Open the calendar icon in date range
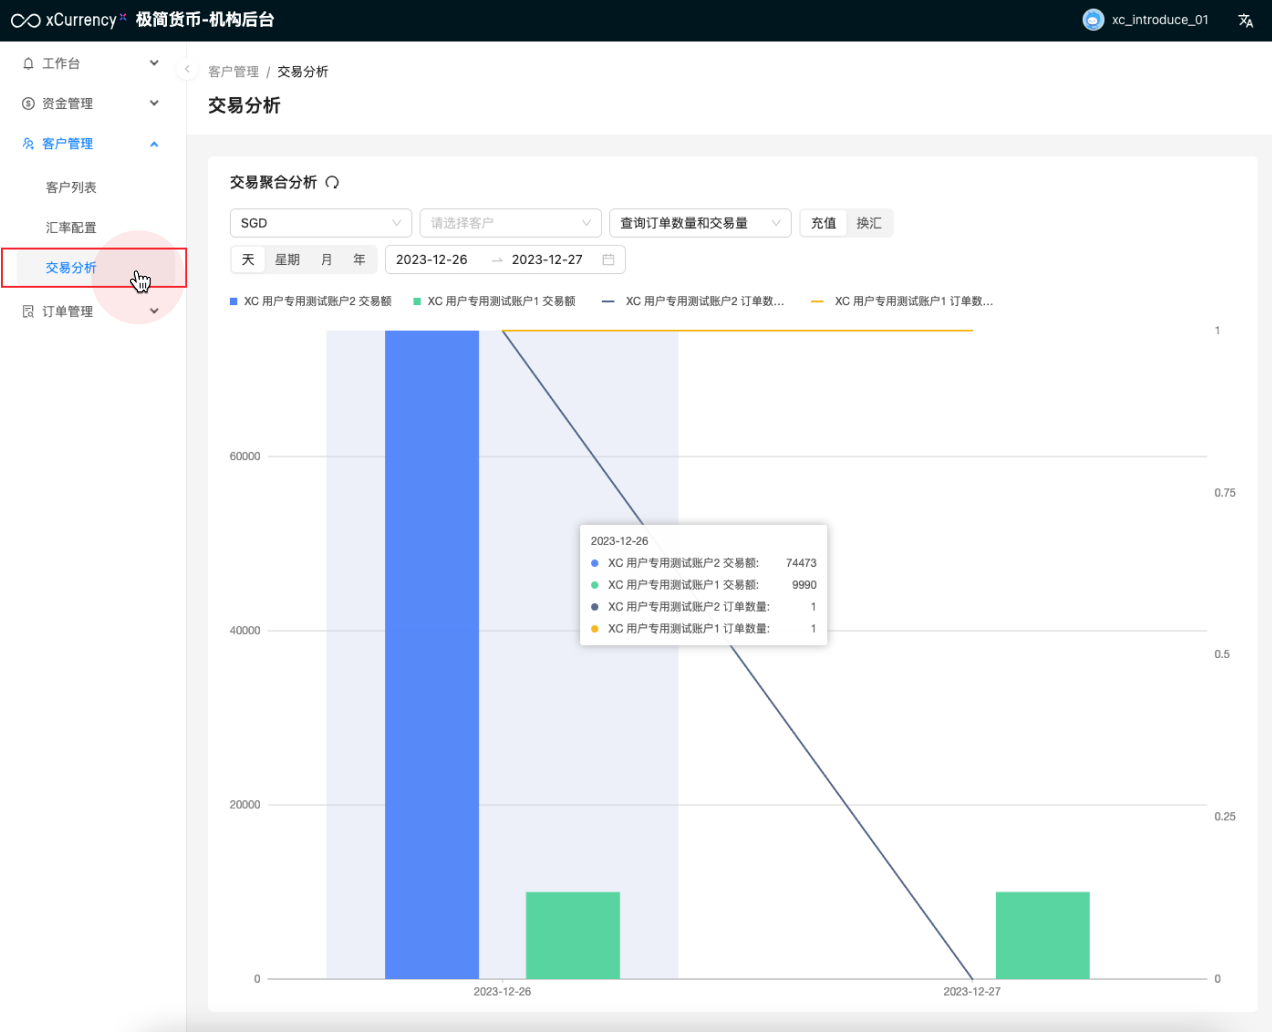 click(x=608, y=260)
